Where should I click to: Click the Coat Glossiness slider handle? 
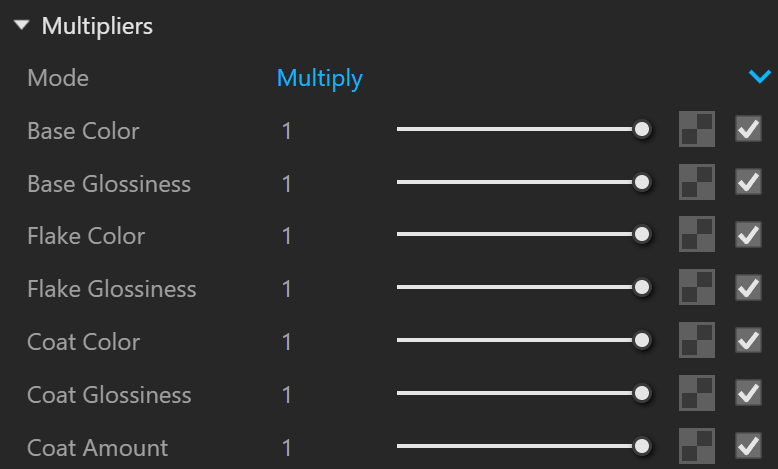click(x=642, y=394)
